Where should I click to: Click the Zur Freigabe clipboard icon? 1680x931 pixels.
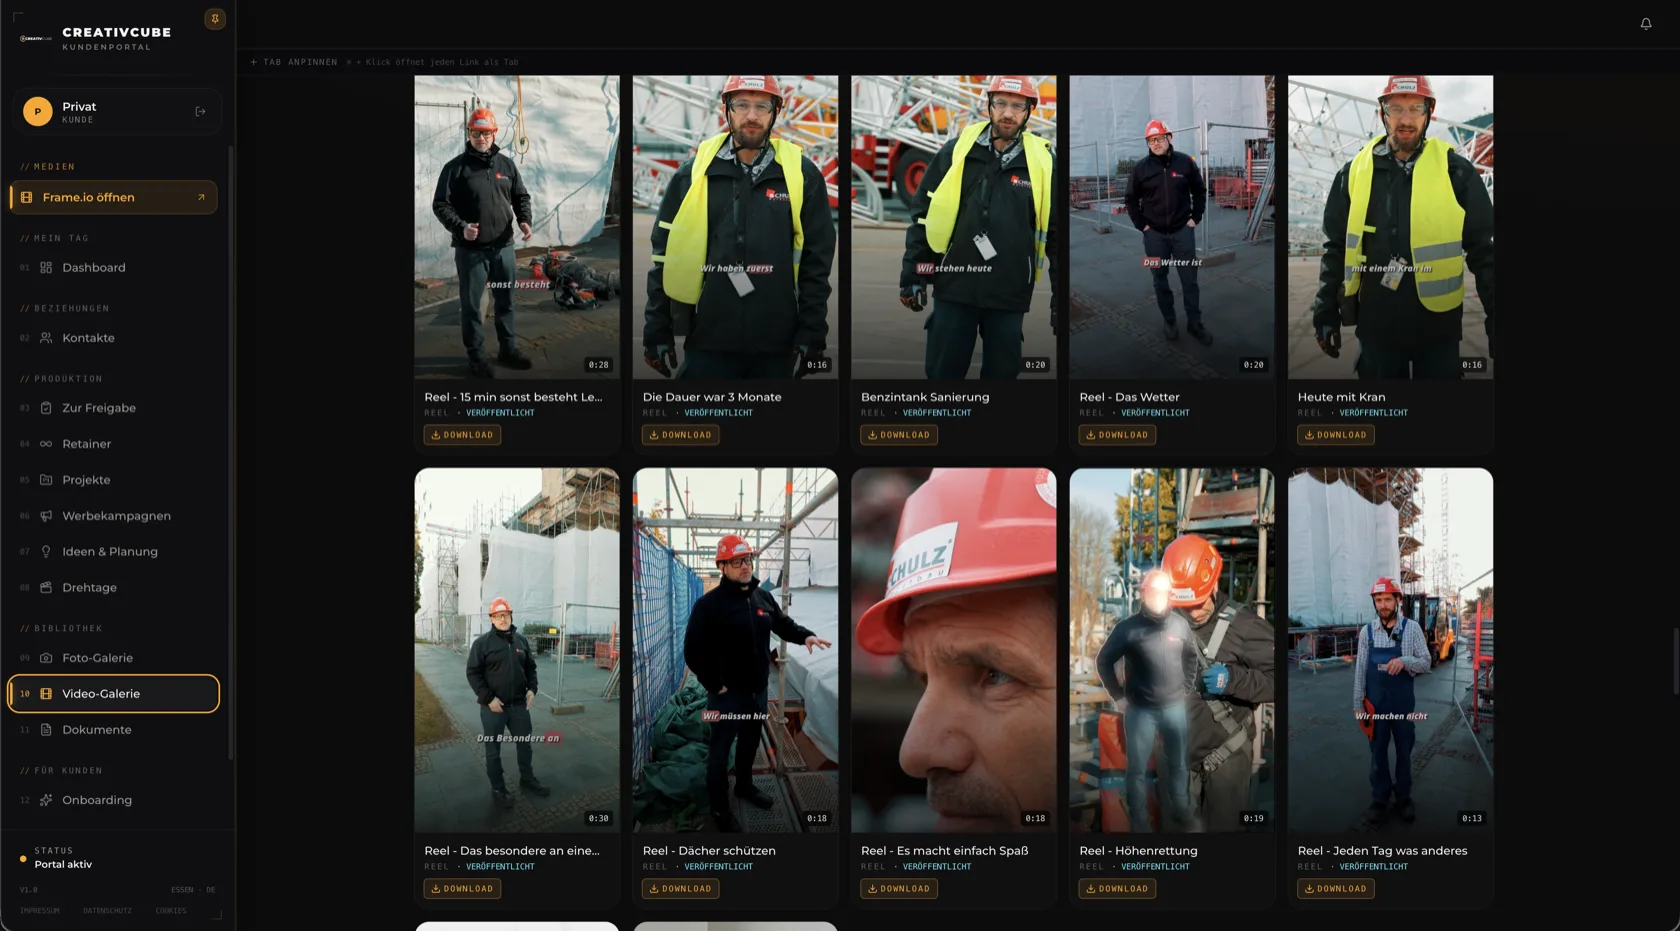[46, 408]
